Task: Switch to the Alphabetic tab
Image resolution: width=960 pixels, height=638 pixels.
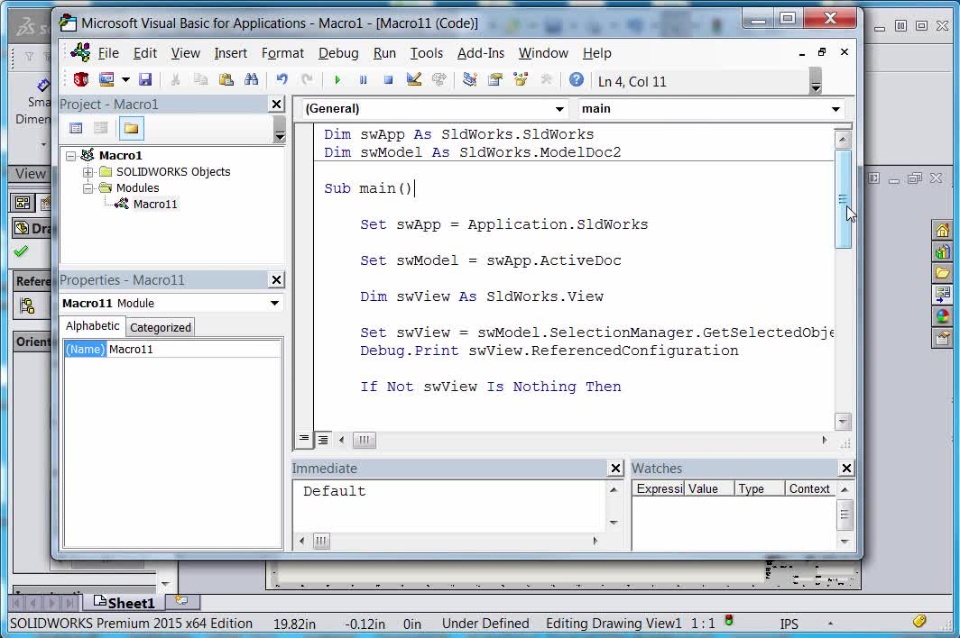Action: coord(92,326)
